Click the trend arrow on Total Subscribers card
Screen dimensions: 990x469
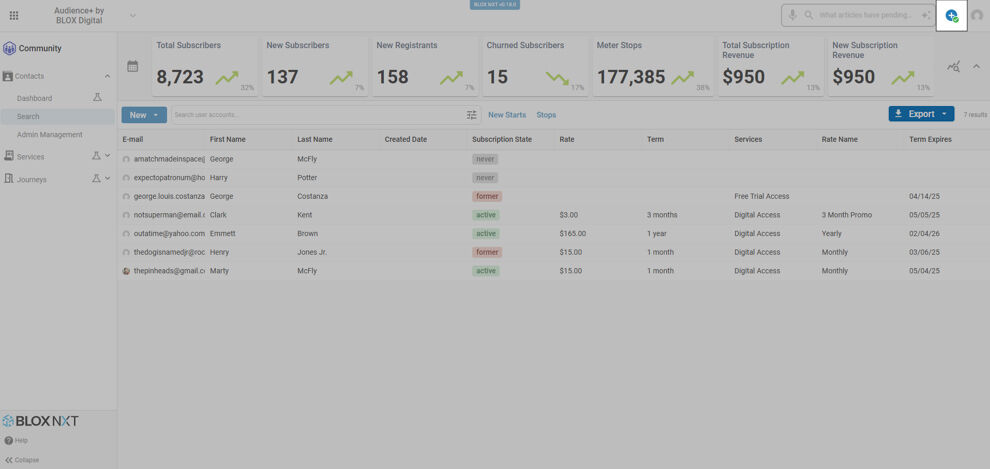(227, 78)
